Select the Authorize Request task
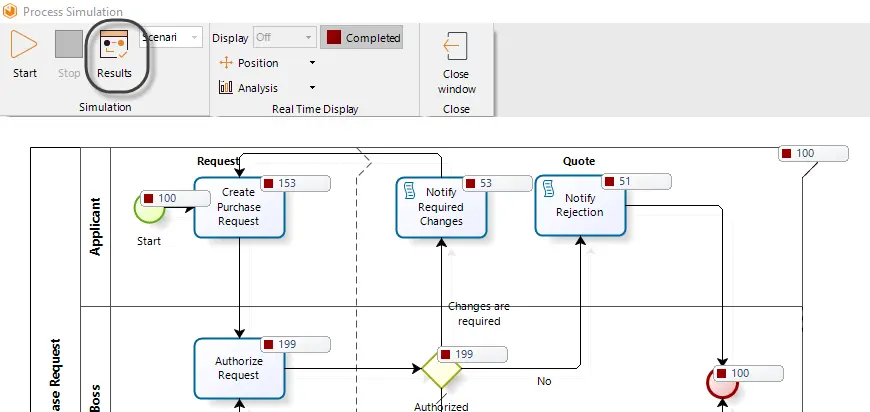 239,368
